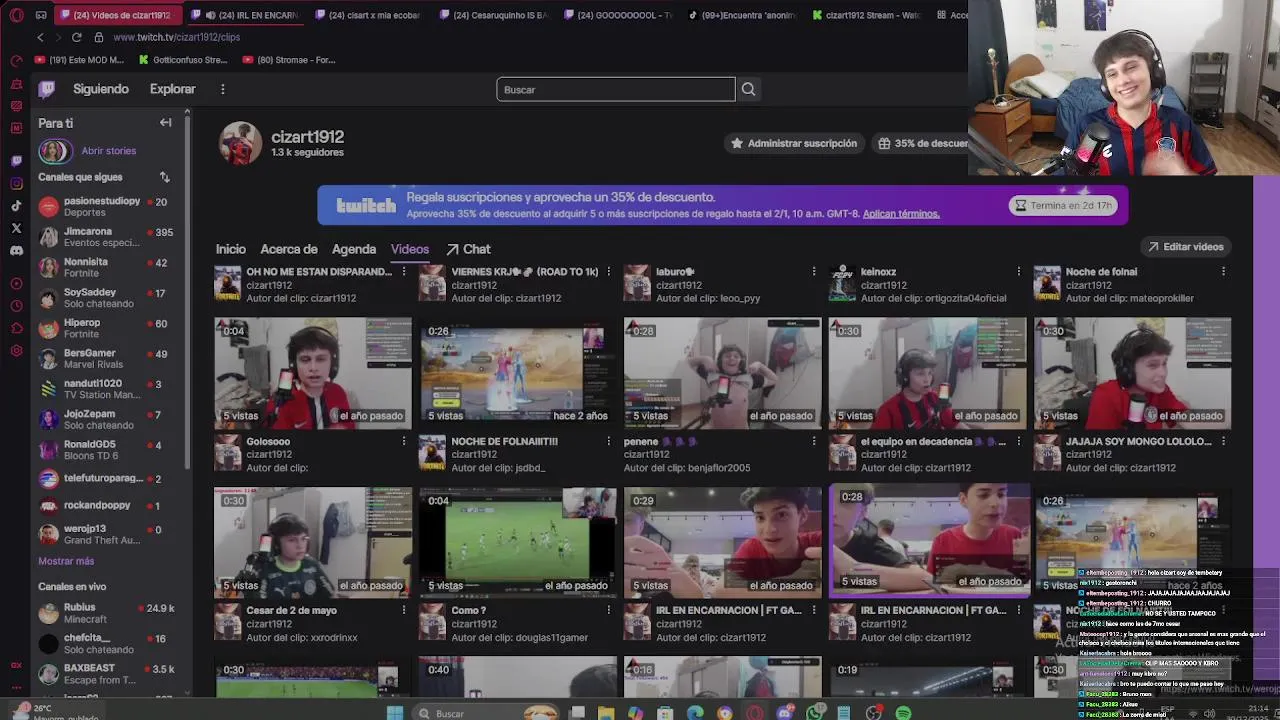Click Editar videos button
Image resolution: width=1280 pixels, height=720 pixels.
[x=1185, y=247]
